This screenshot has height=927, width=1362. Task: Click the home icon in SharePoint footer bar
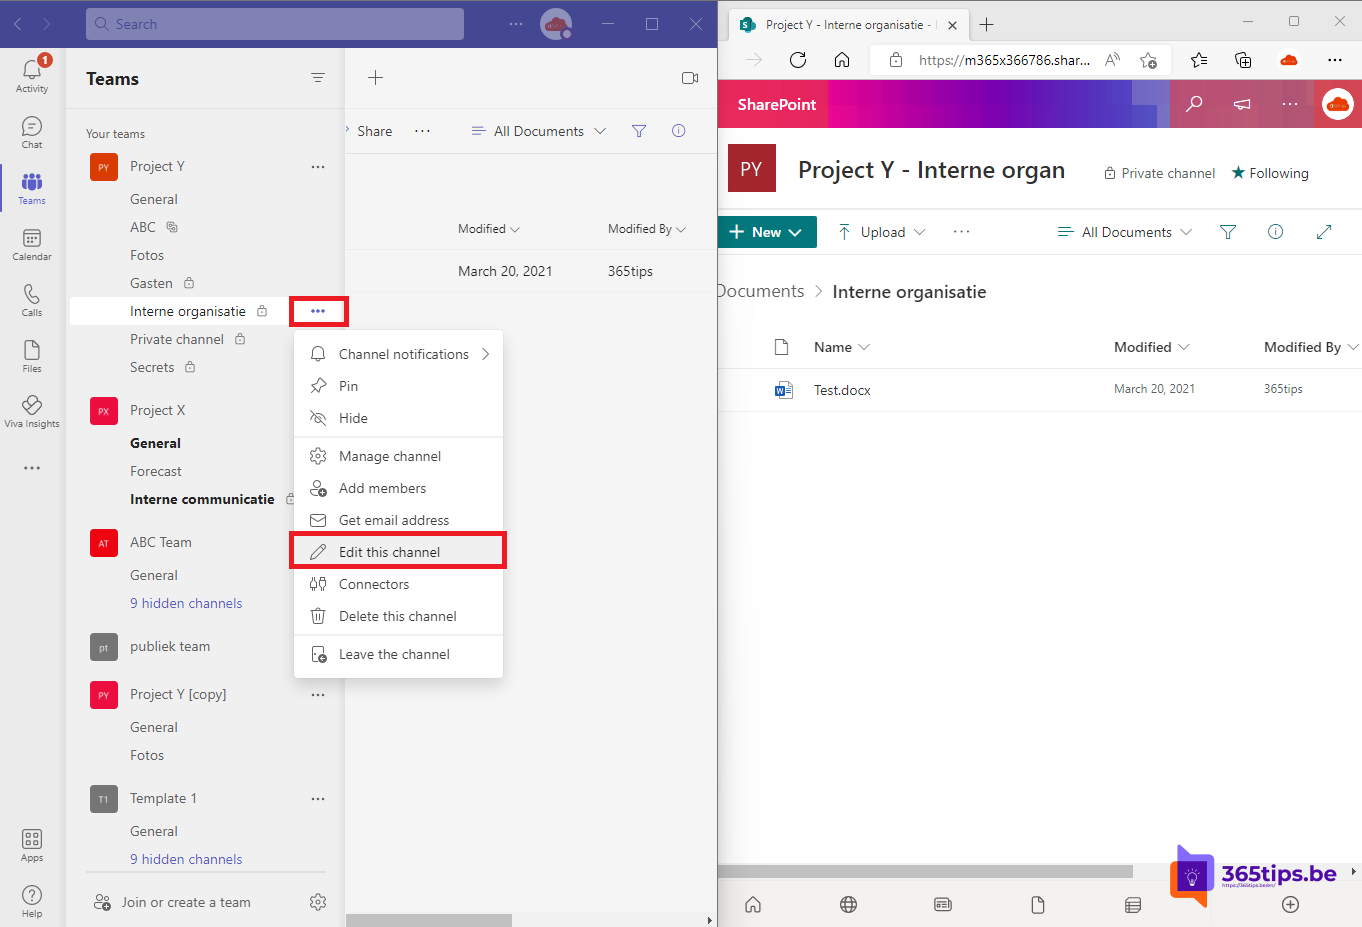(x=752, y=904)
